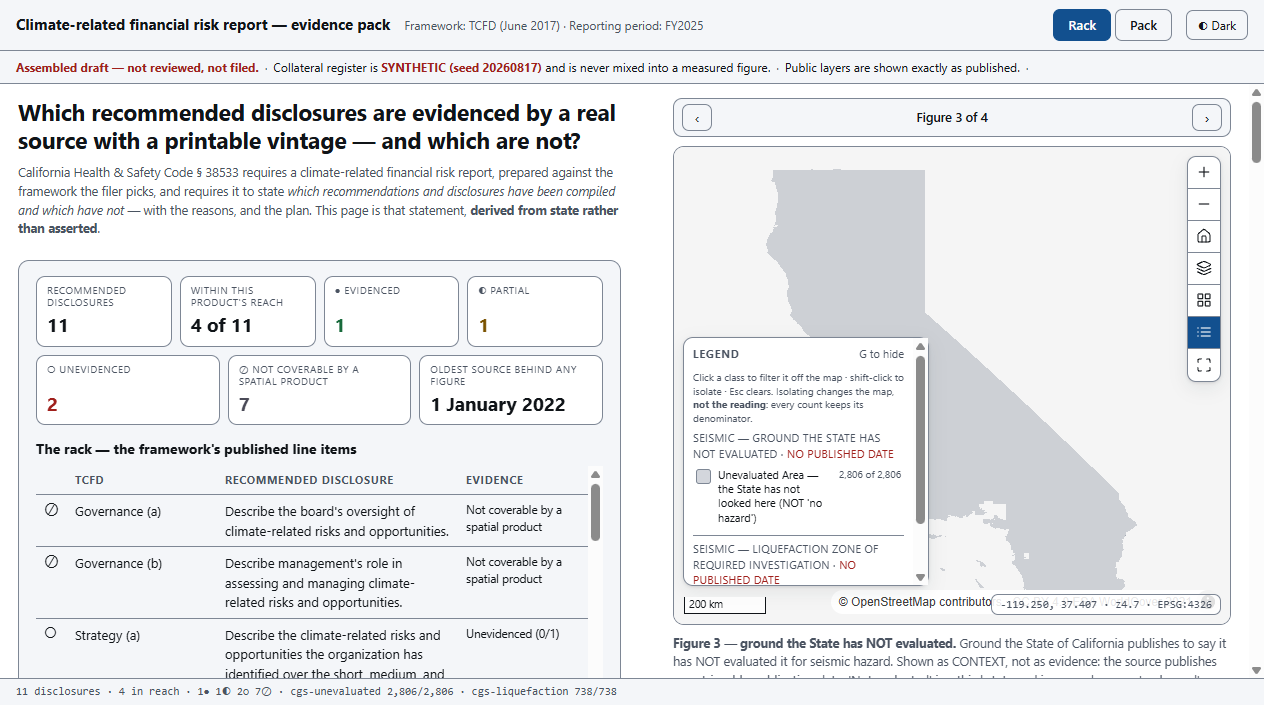Screen dimensions: 1264x705
Task: Enter fullscreen map view
Action: (x=1204, y=365)
